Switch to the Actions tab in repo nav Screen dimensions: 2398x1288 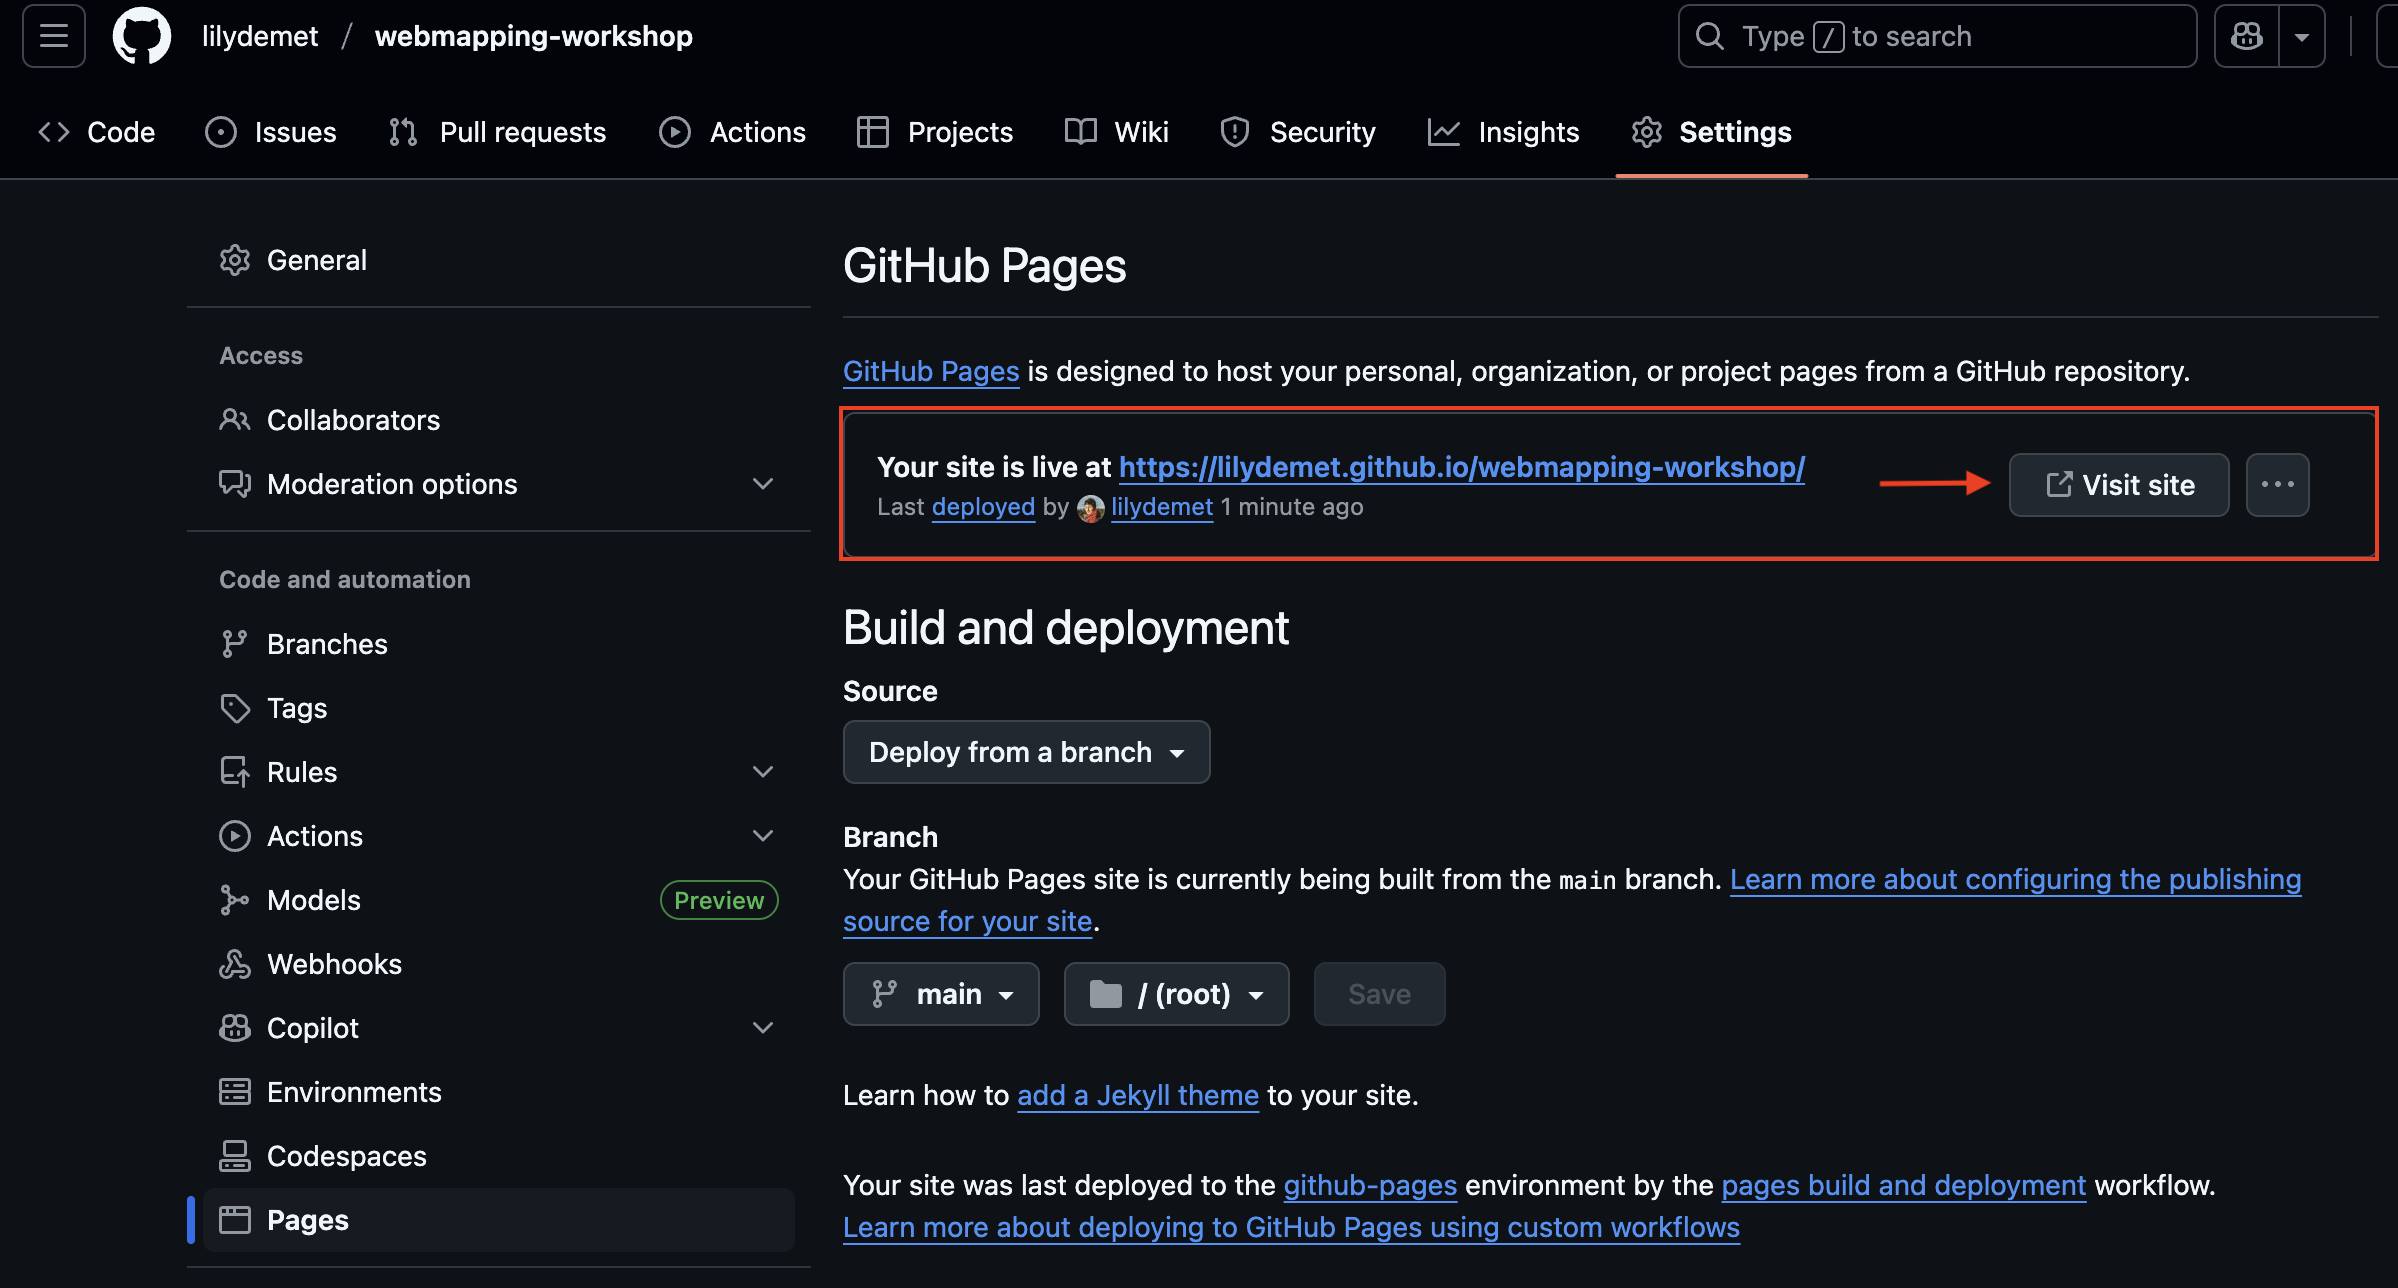coord(732,132)
